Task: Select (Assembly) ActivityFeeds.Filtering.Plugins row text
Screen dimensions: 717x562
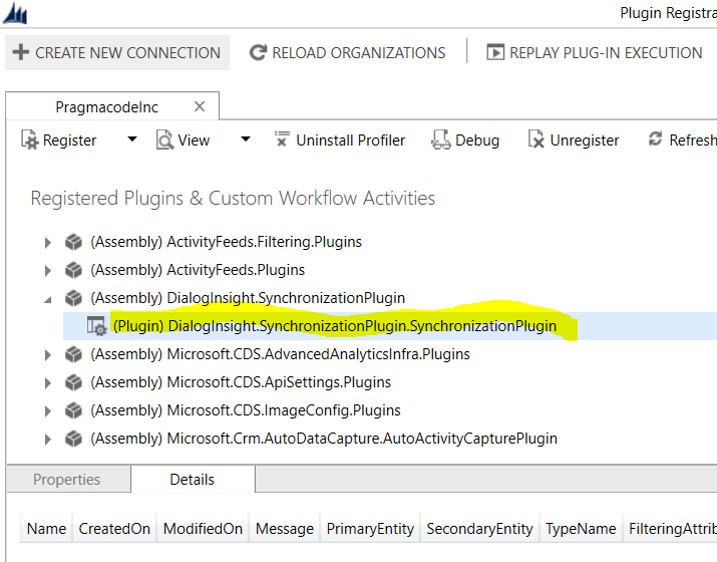Action: pyautogui.click(x=226, y=242)
